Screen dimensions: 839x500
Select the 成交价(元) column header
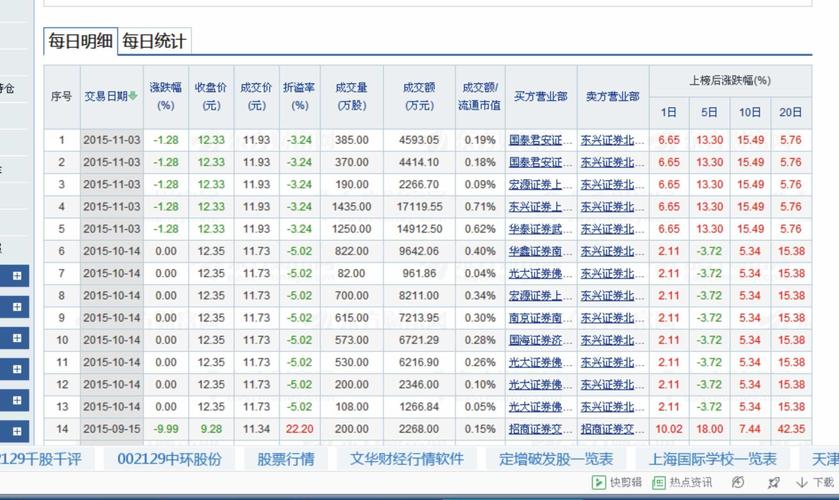[x=256, y=96]
